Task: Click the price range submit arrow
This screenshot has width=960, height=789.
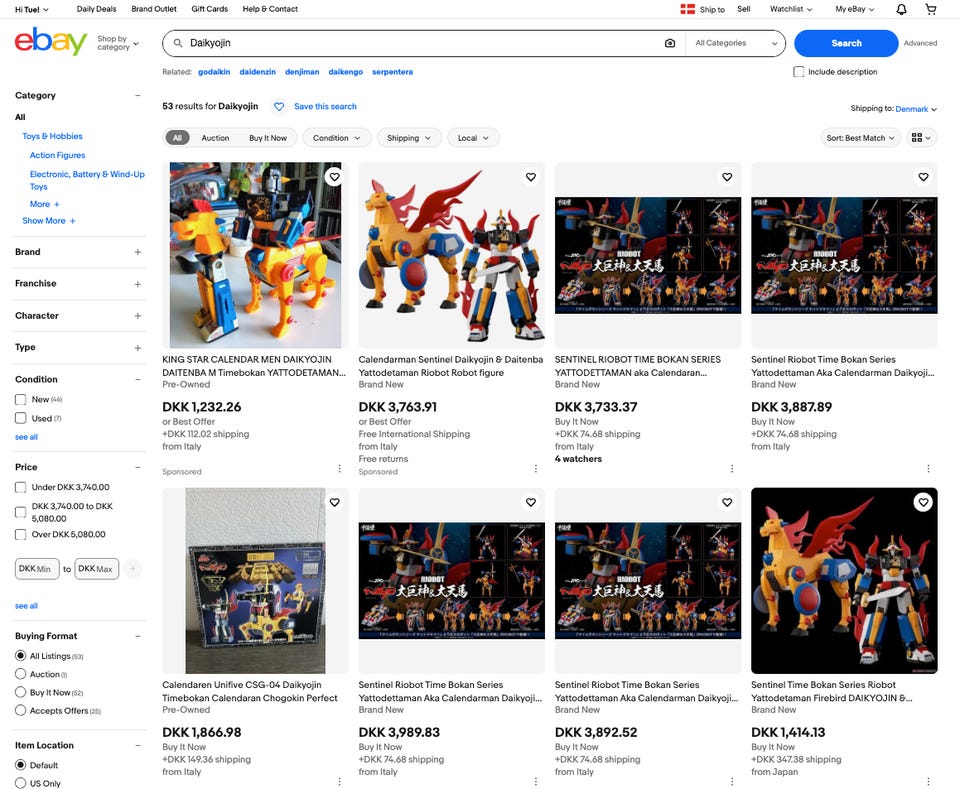Action: 132,569
